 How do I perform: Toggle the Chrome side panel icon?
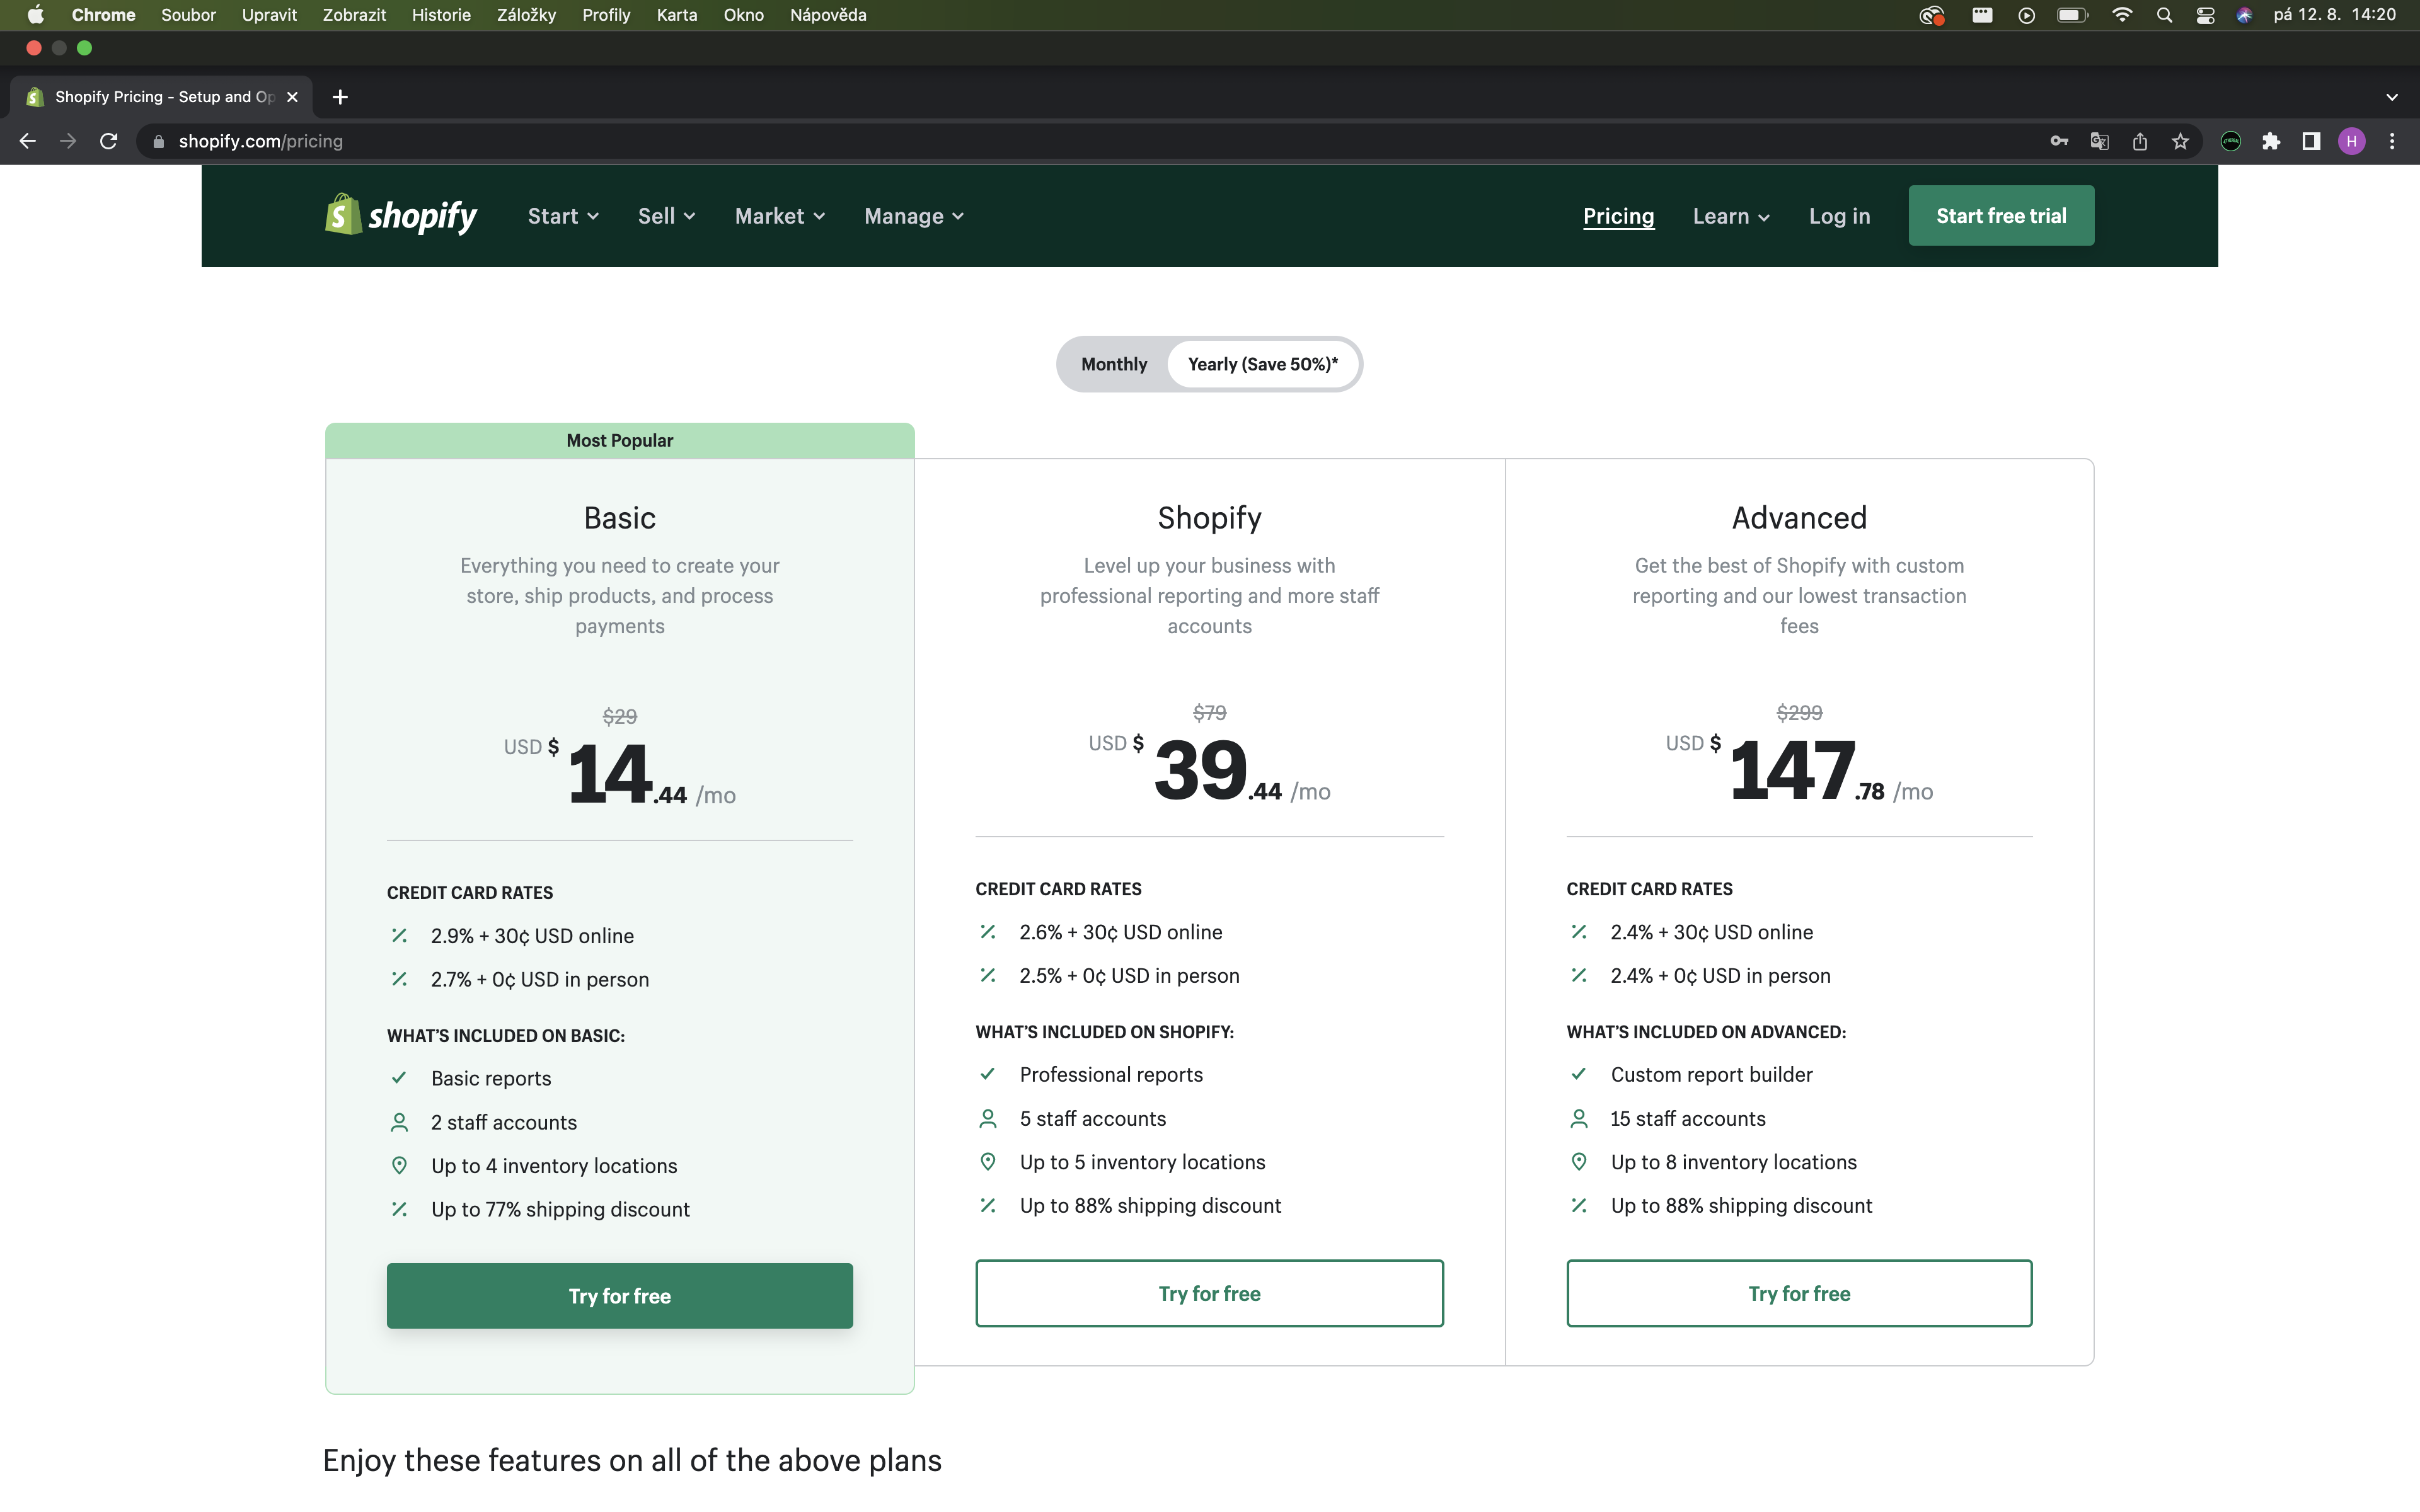coord(2311,141)
